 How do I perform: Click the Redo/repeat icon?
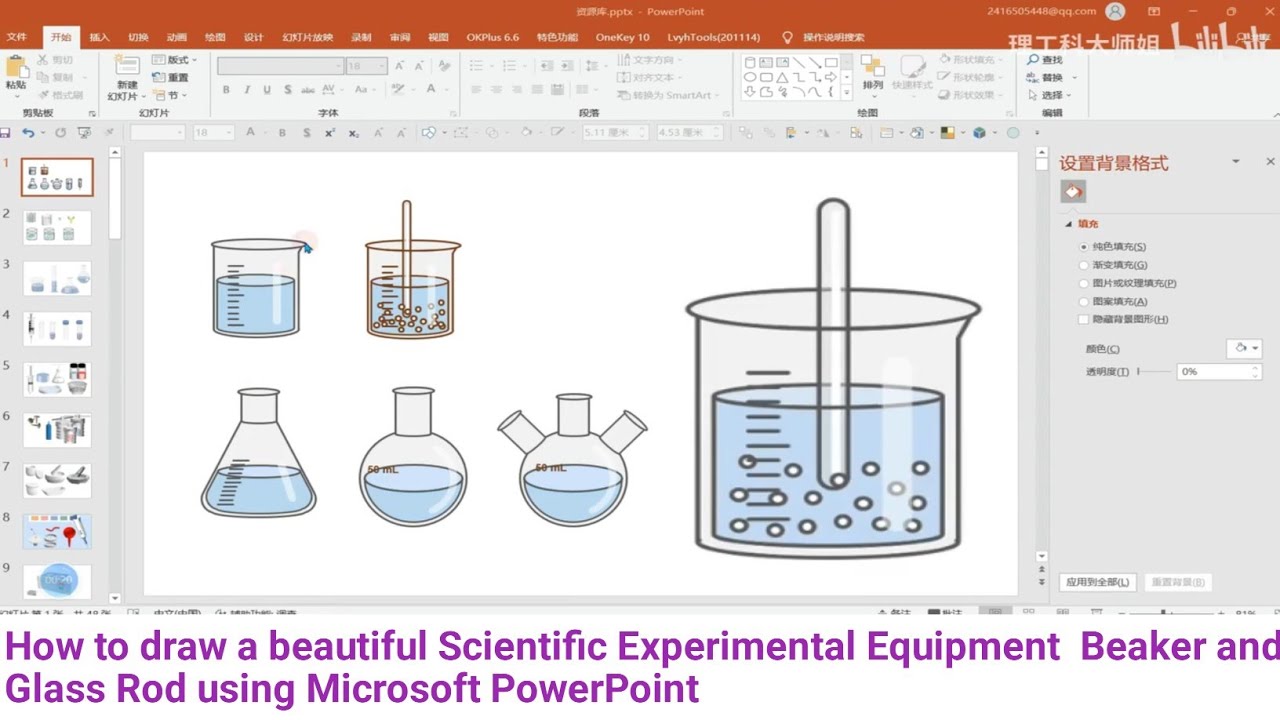(60, 133)
